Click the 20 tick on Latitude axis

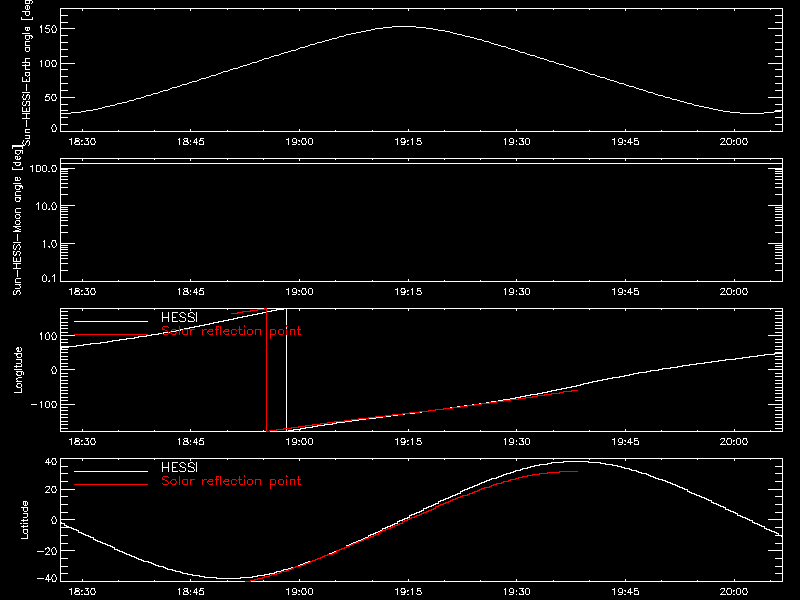[x=51, y=490]
